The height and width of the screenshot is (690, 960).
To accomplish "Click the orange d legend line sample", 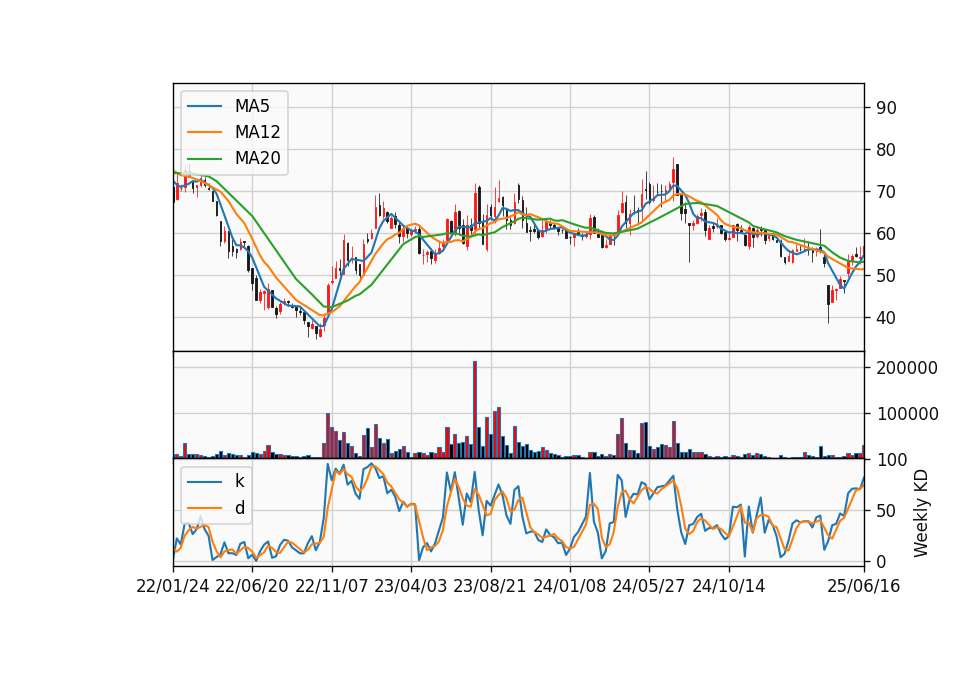I will click(x=204, y=508).
